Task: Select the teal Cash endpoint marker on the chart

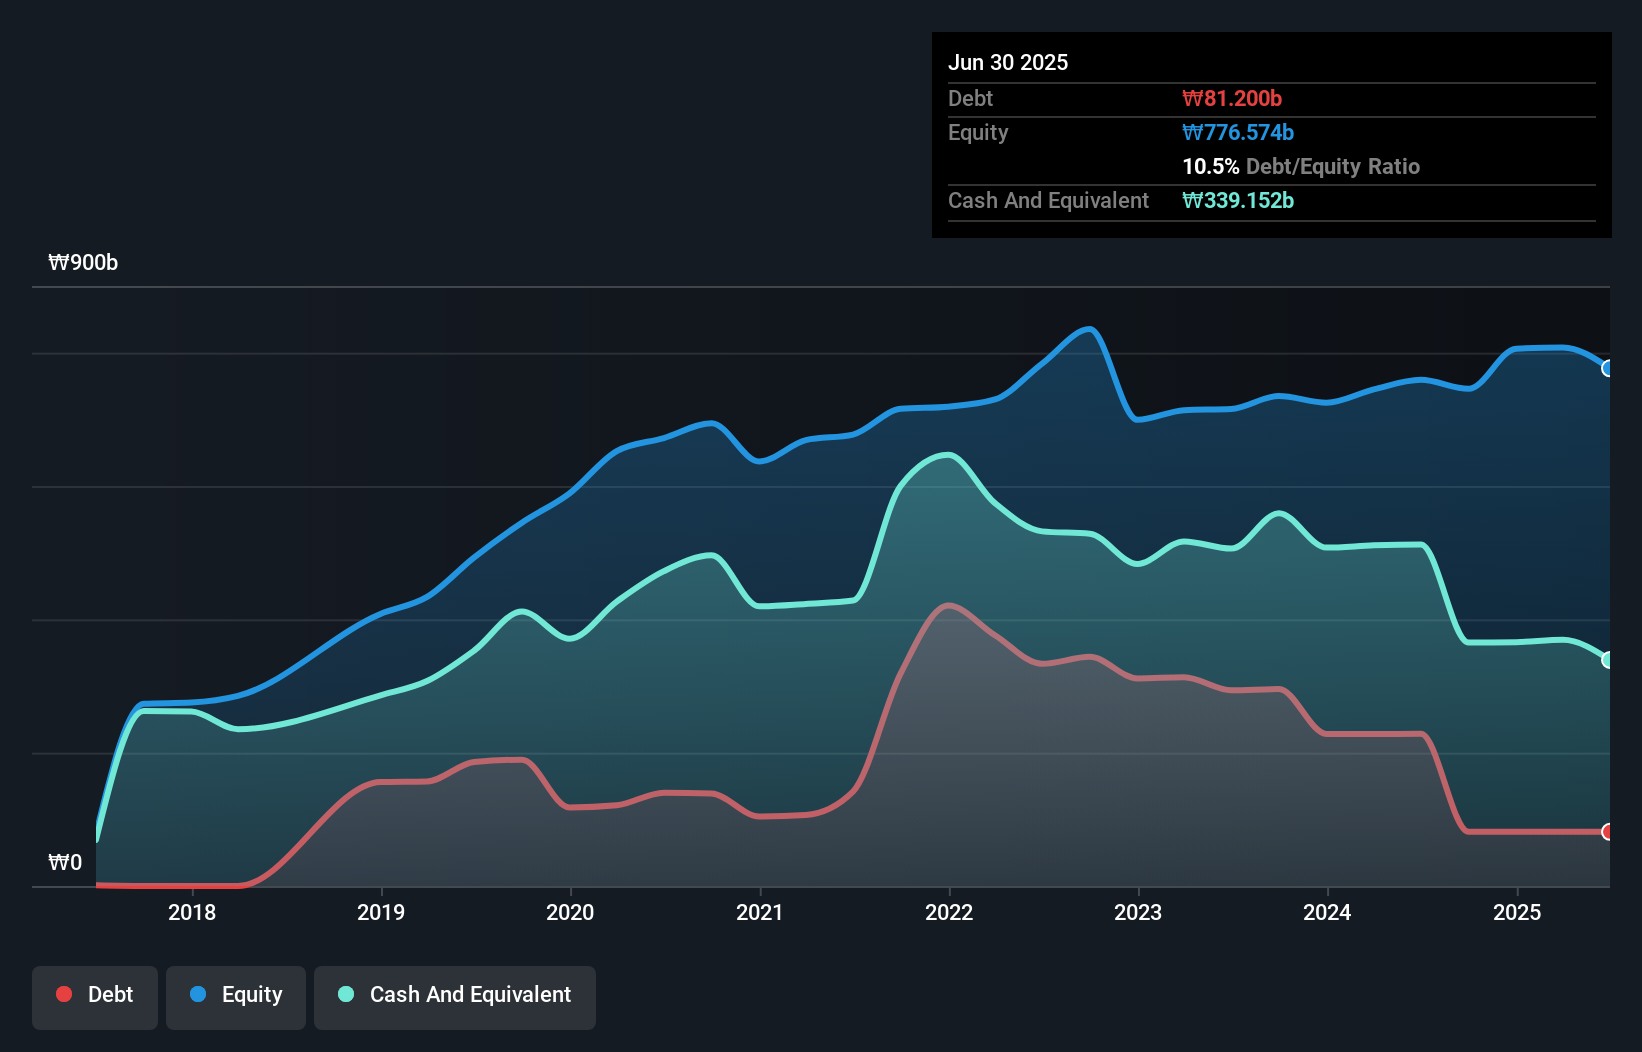Action: (x=1608, y=659)
